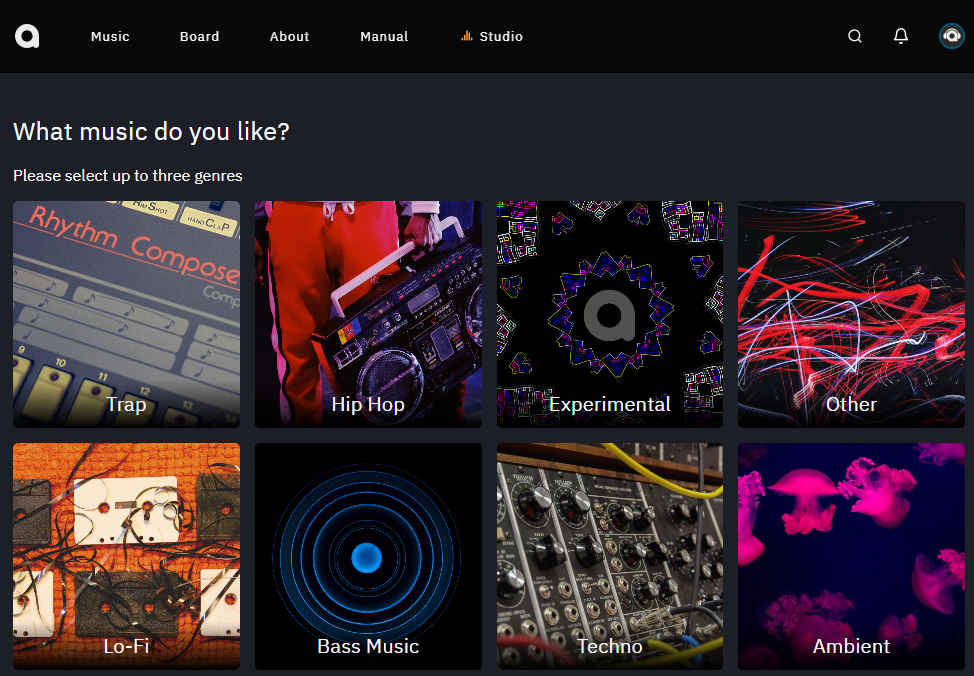
Task: Select the Techno synthesizer tile
Action: [x=609, y=556]
